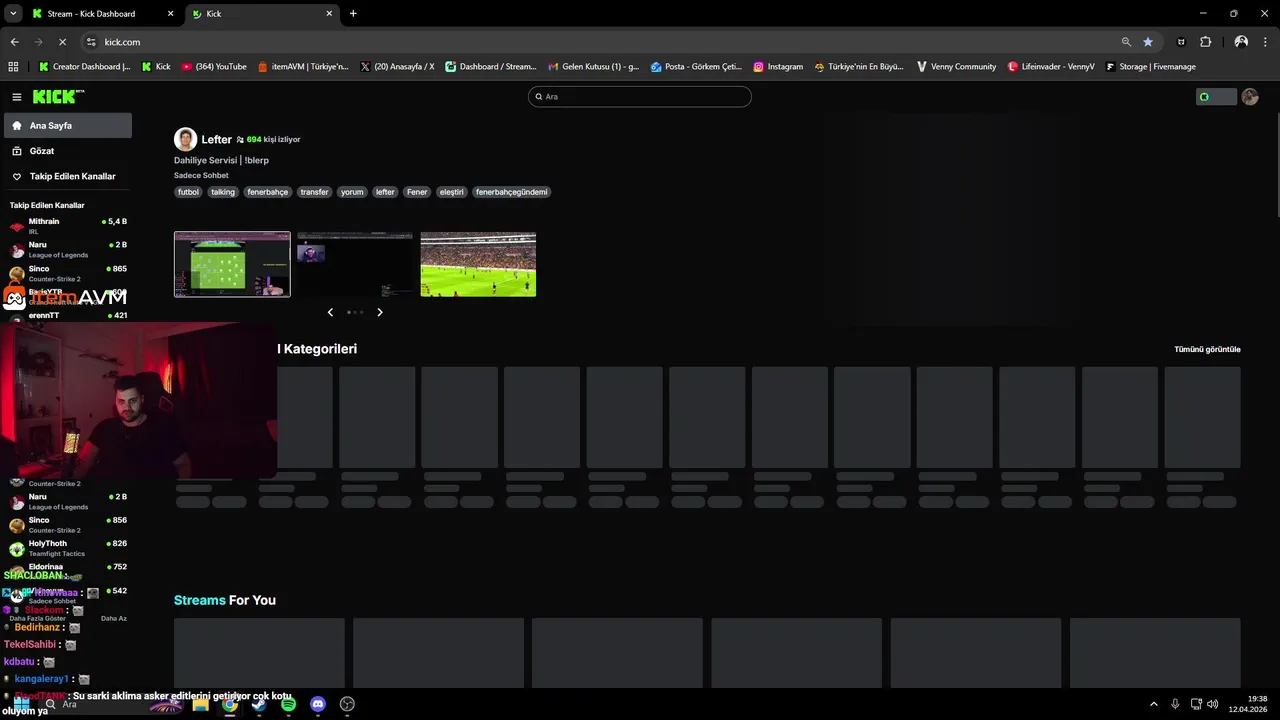Select the dark middle stream thumbnail
The width and height of the screenshot is (1280, 720).
point(355,264)
